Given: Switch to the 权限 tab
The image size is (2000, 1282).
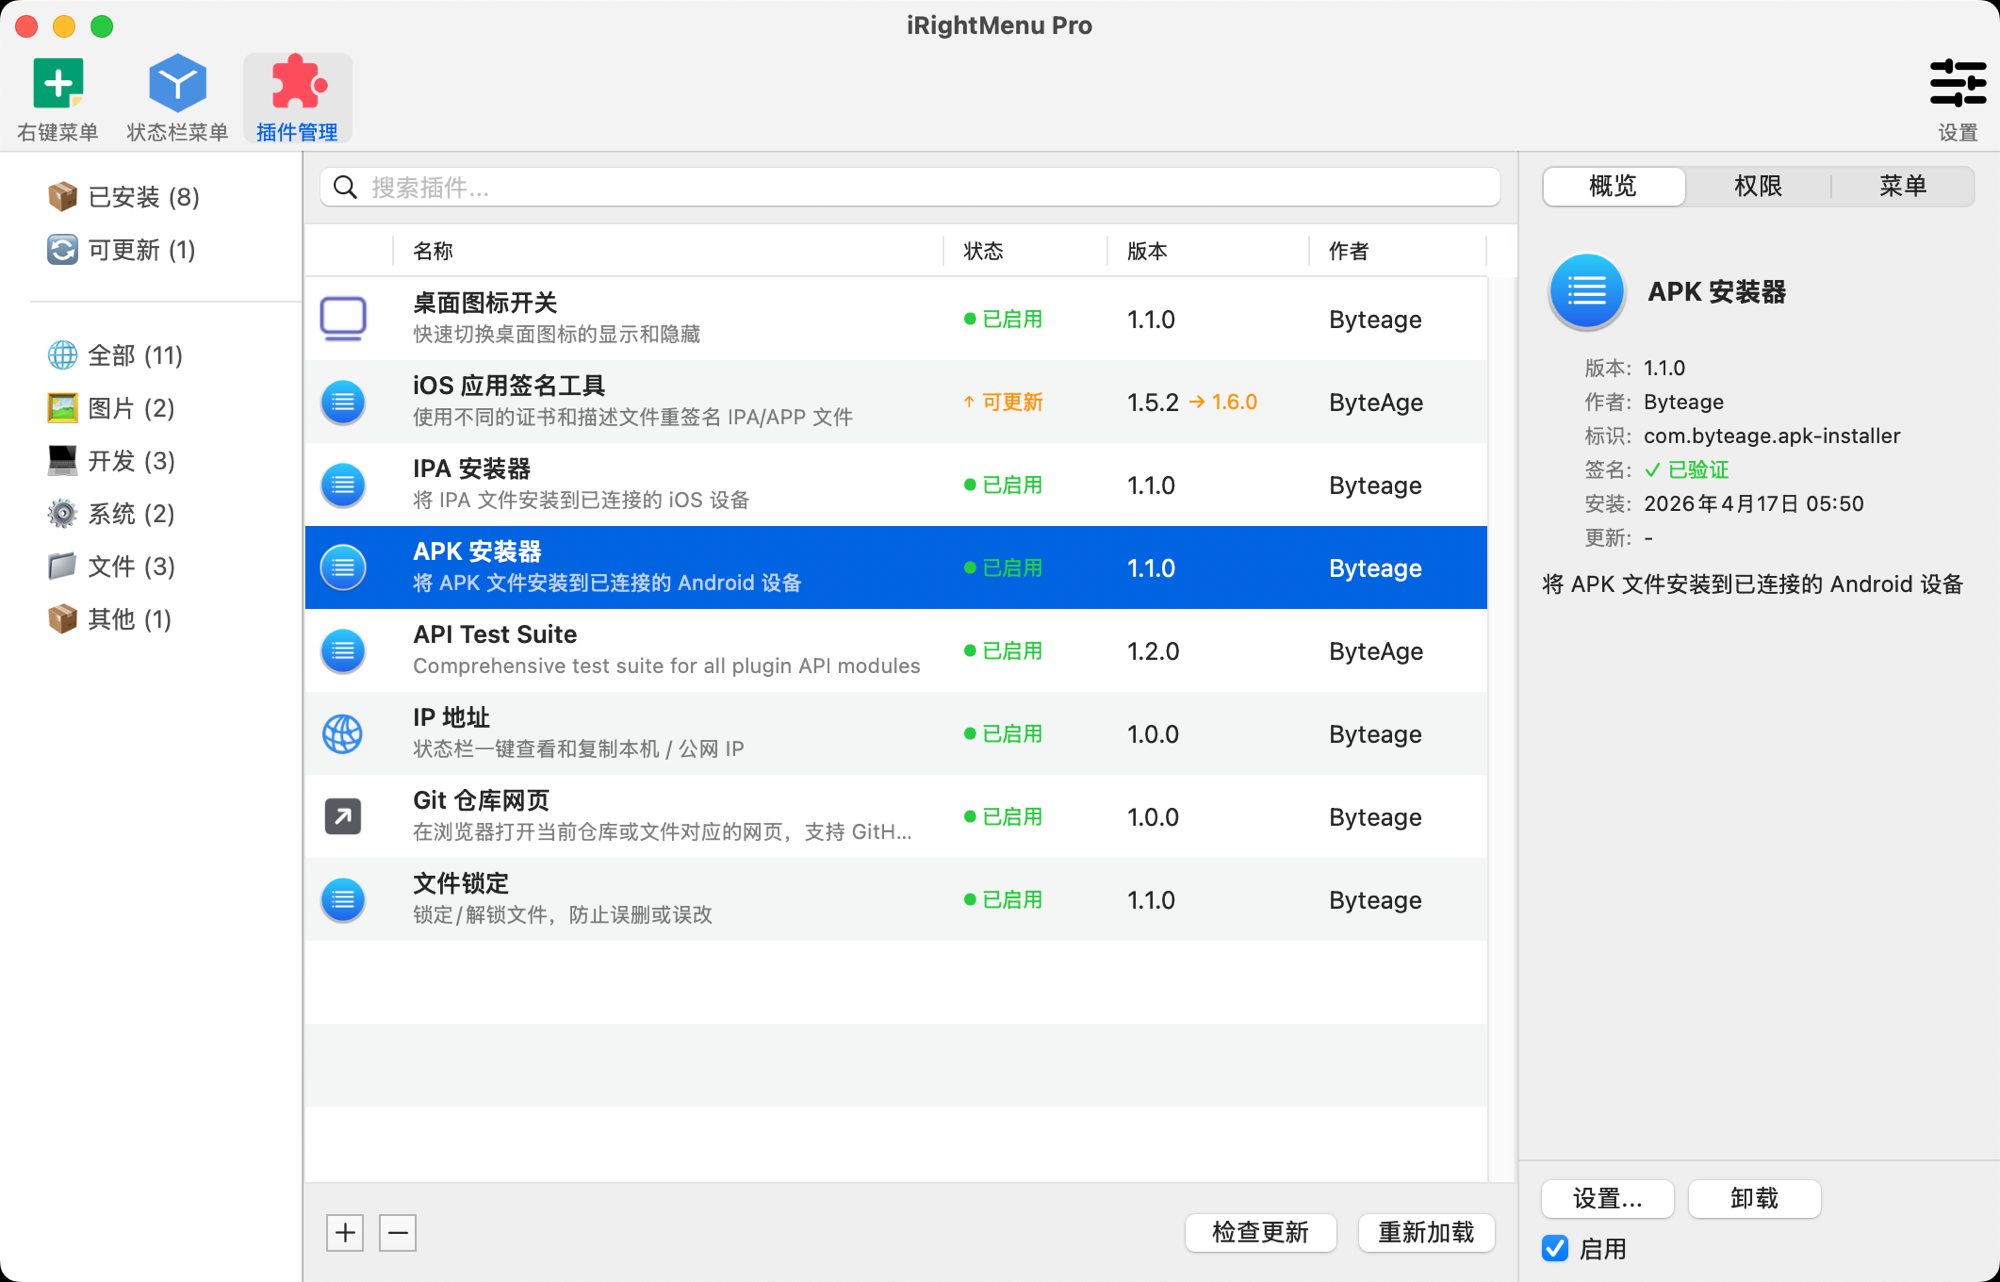Looking at the screenshot, I should pyautogui.click(x=1758, y=186).
